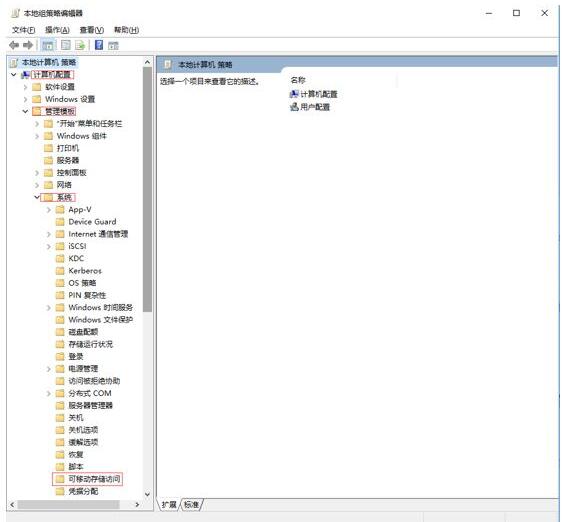Toggle the show/hide console tree icon
The image size is (564, 522).
coord(47,45)
